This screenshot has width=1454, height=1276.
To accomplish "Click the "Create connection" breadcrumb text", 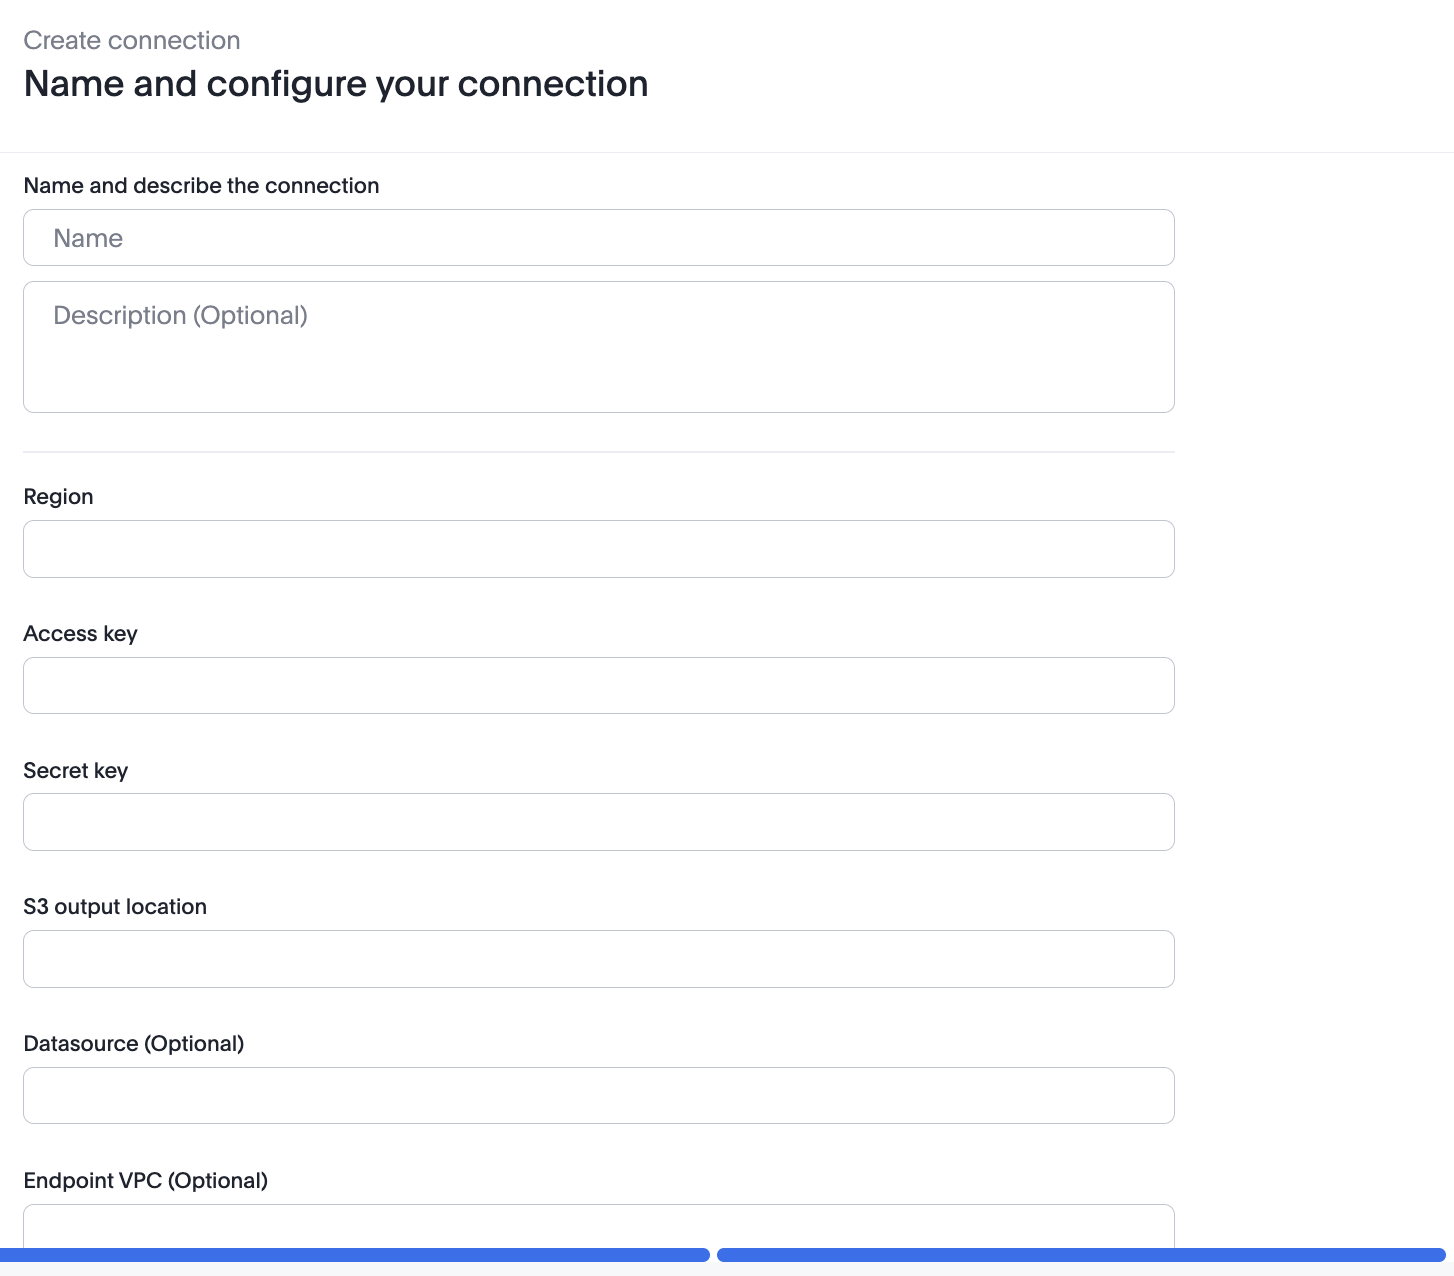I will click(132, 41).
